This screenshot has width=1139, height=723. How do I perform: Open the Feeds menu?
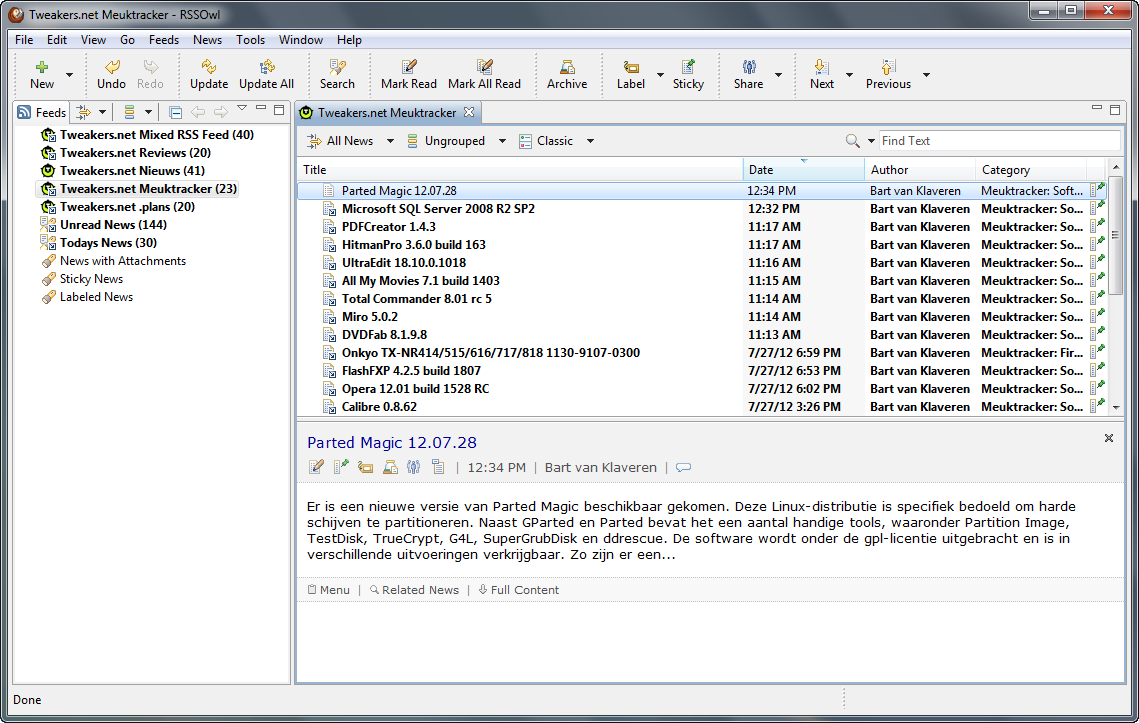click(164, 40)
